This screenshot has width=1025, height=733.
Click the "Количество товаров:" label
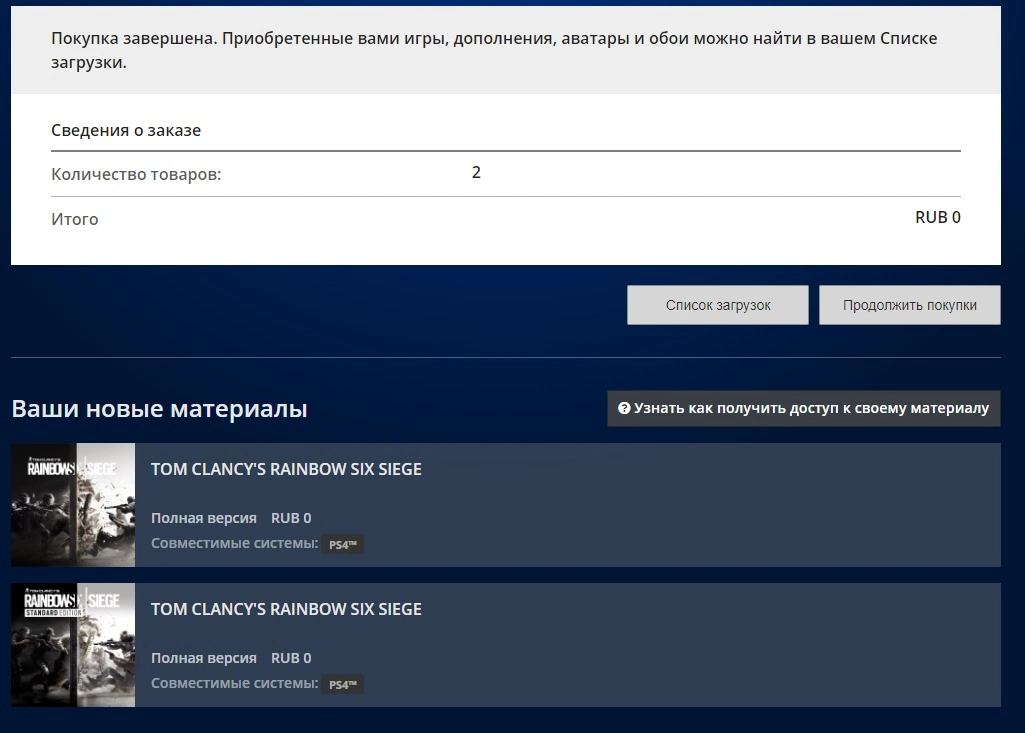tap(136, 175)
